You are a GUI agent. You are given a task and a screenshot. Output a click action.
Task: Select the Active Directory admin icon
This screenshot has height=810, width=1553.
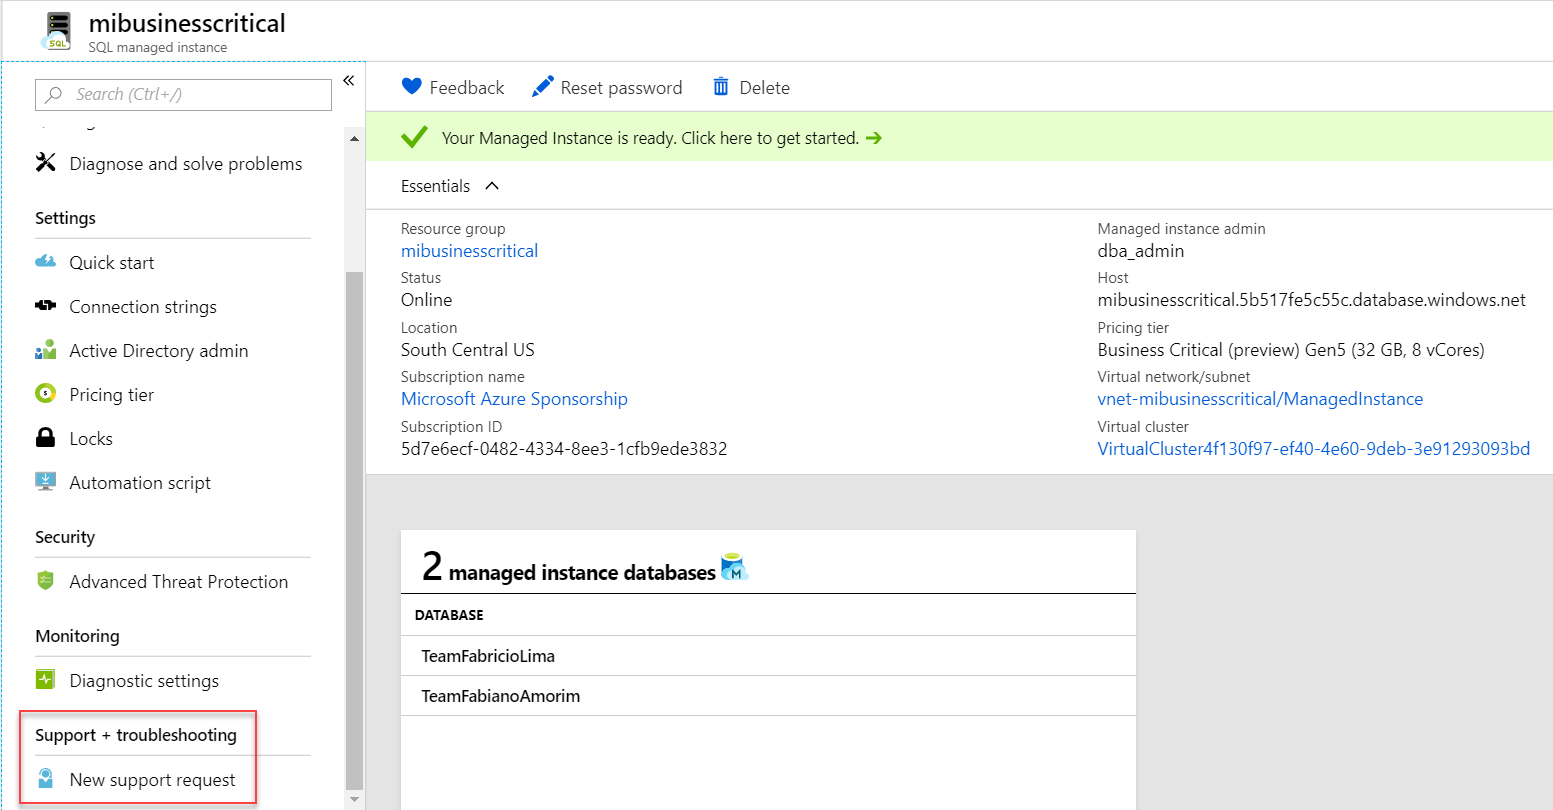(x=46, y=350)
